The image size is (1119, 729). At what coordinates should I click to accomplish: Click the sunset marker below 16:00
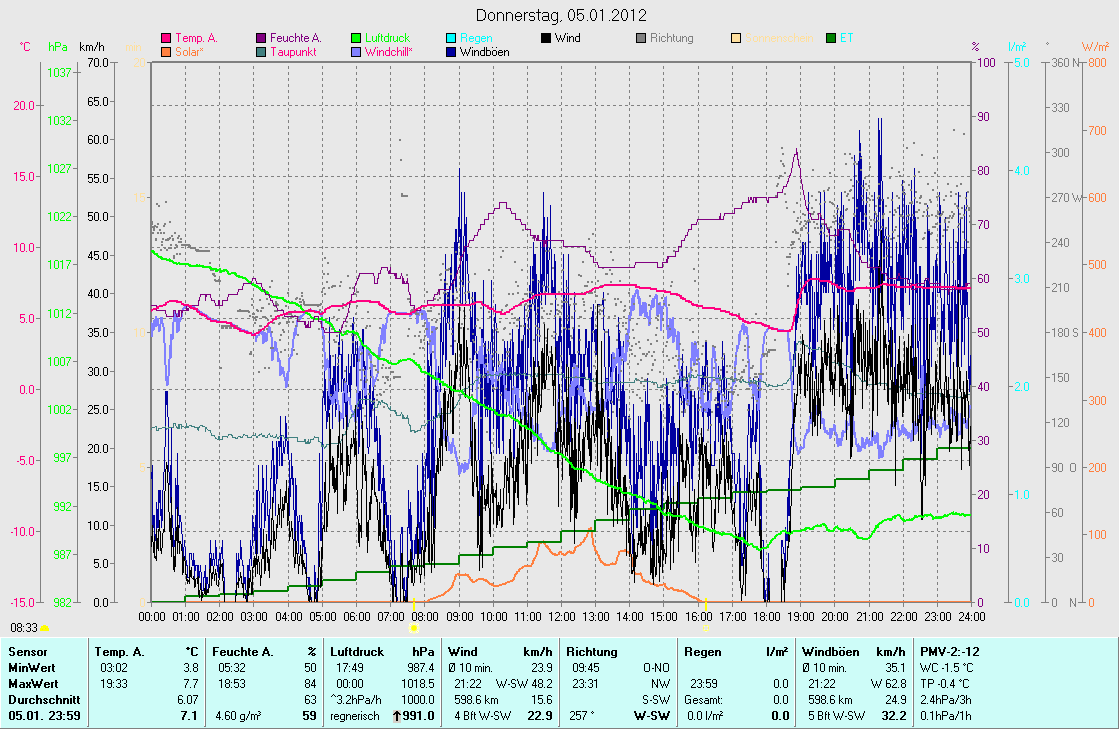click(x=705, y=628)
